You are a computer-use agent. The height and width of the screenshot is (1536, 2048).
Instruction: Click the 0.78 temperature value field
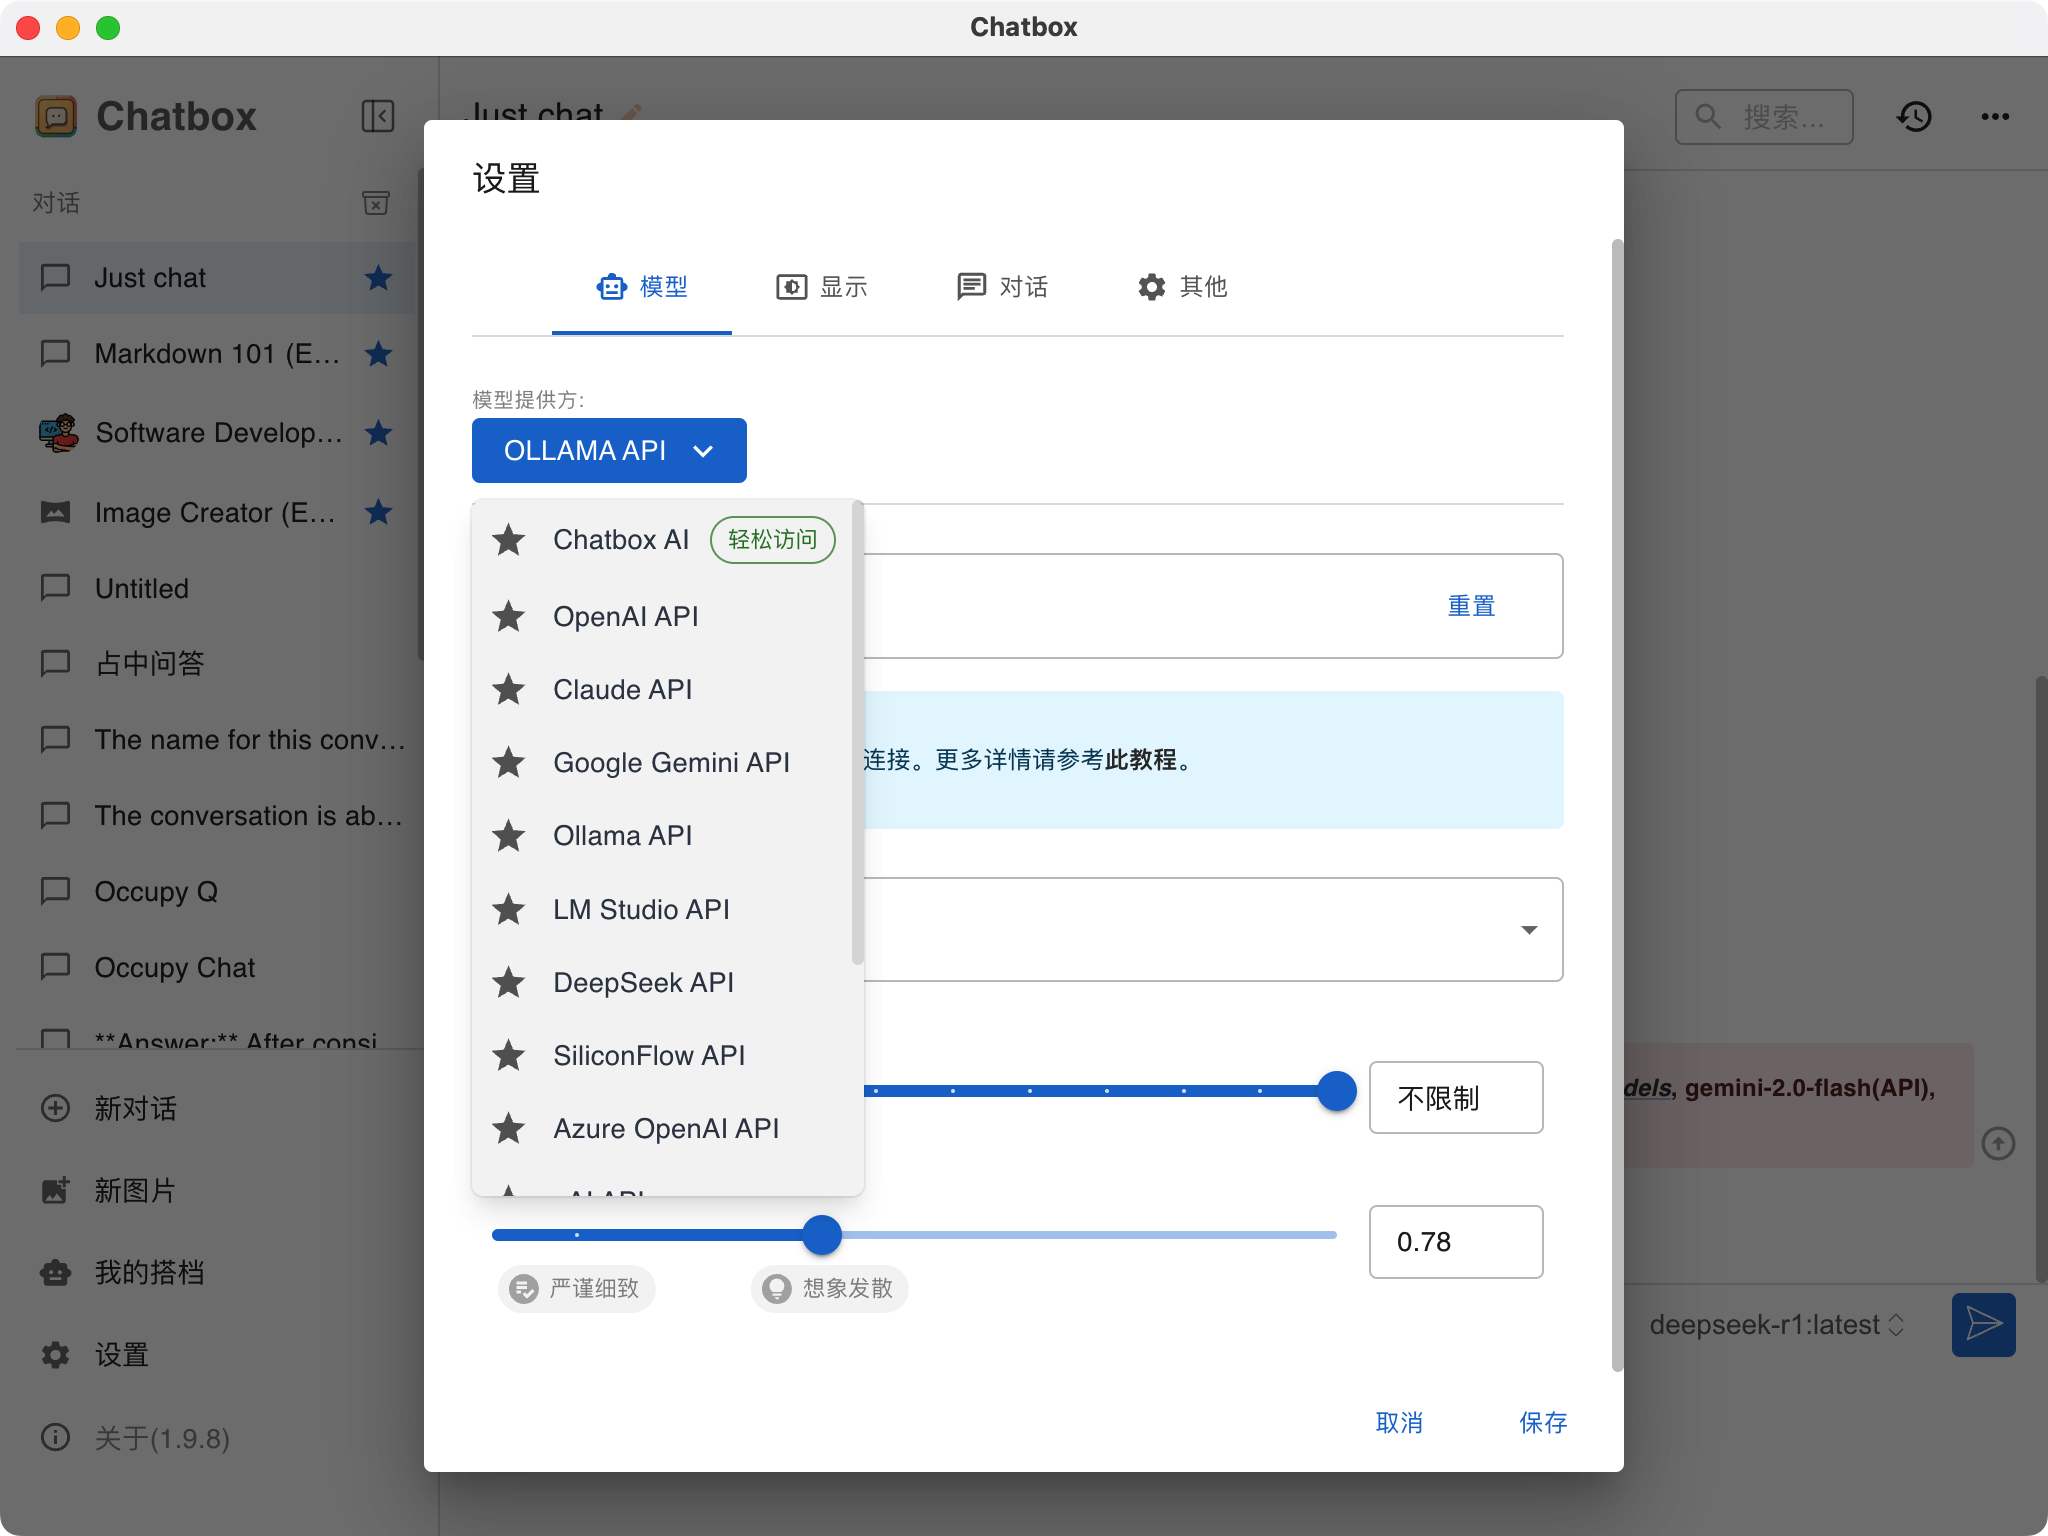tap(1456, 1242)
